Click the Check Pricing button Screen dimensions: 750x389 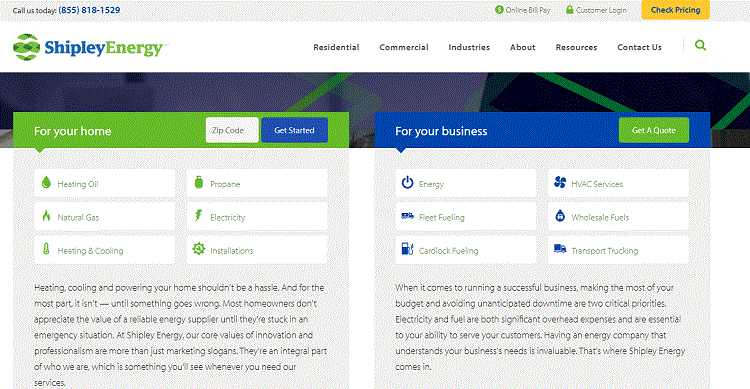coord(675,10)
